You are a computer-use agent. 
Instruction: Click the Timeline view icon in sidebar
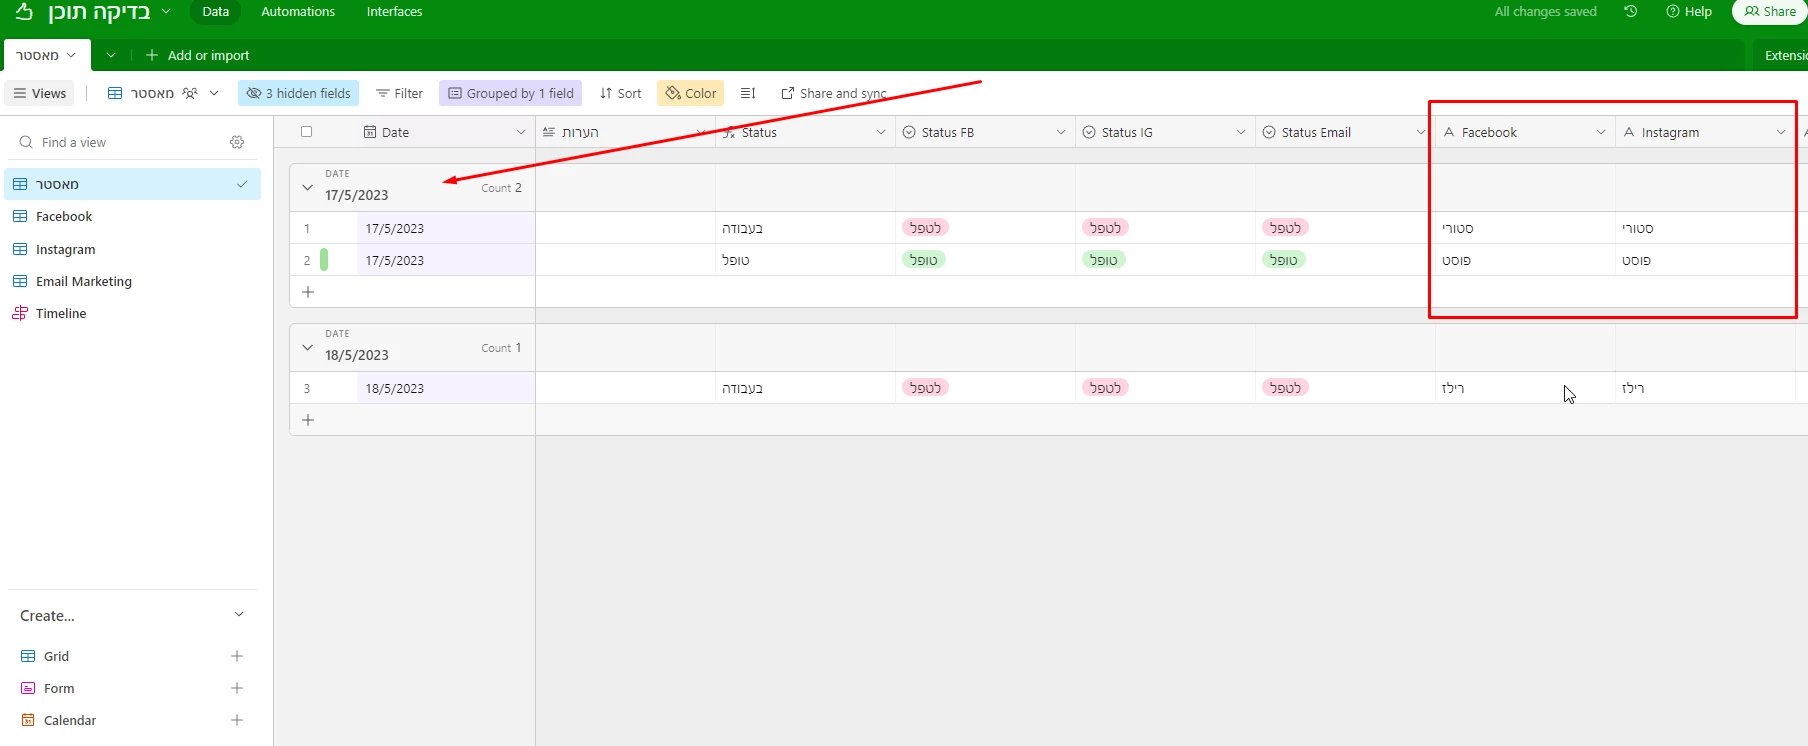coord(20,313)
